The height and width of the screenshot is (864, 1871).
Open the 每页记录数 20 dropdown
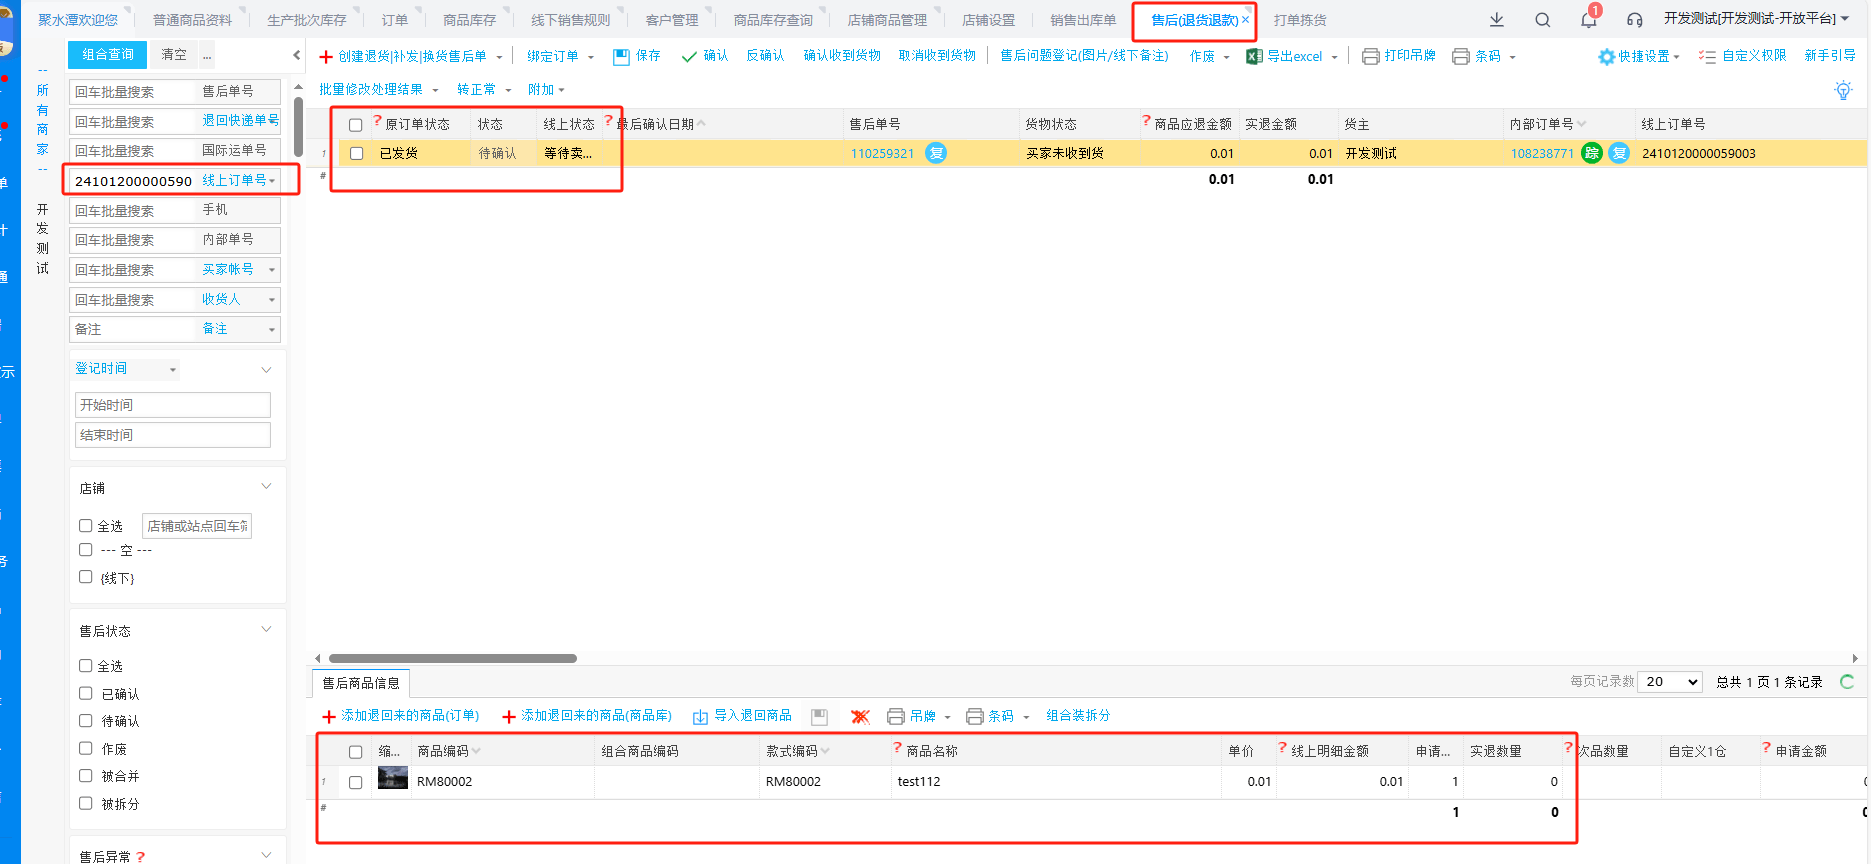tap(1670, 682)
